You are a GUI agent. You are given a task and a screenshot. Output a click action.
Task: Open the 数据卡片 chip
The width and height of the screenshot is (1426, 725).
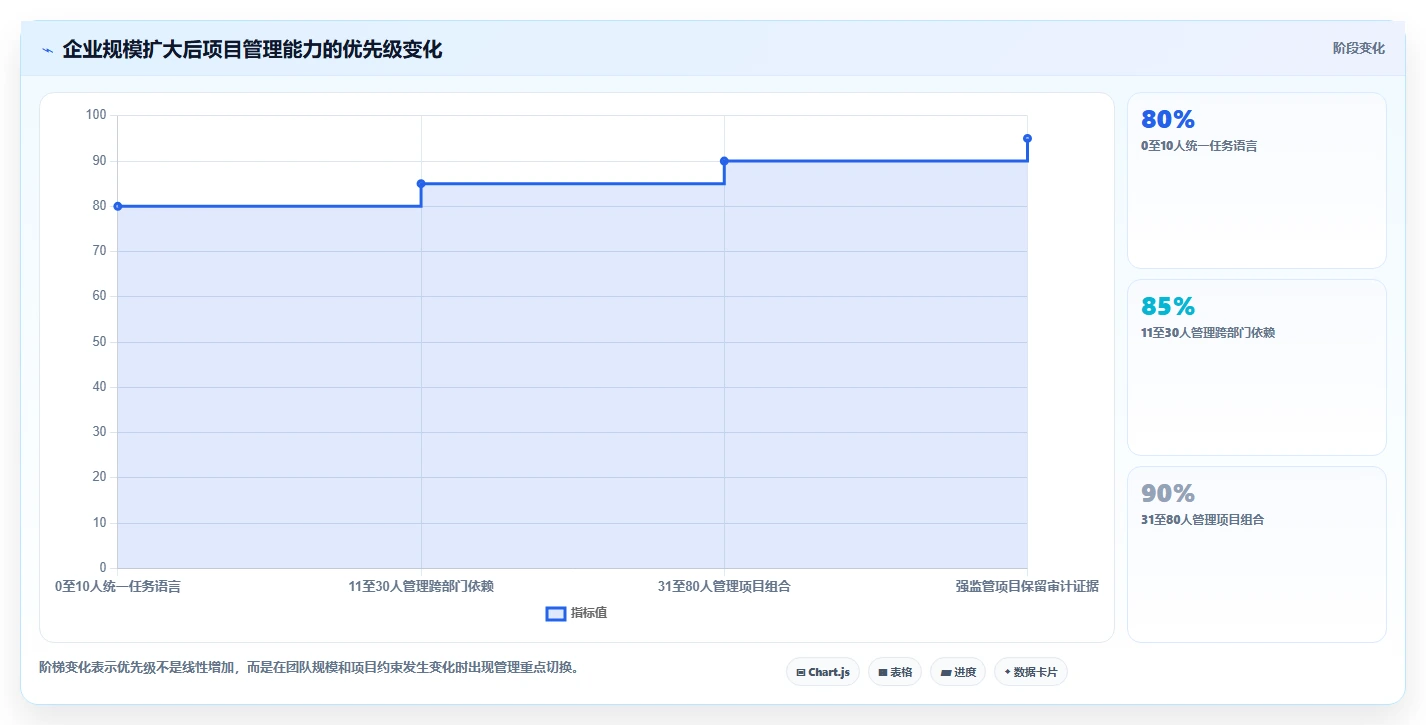point(1031,672)
